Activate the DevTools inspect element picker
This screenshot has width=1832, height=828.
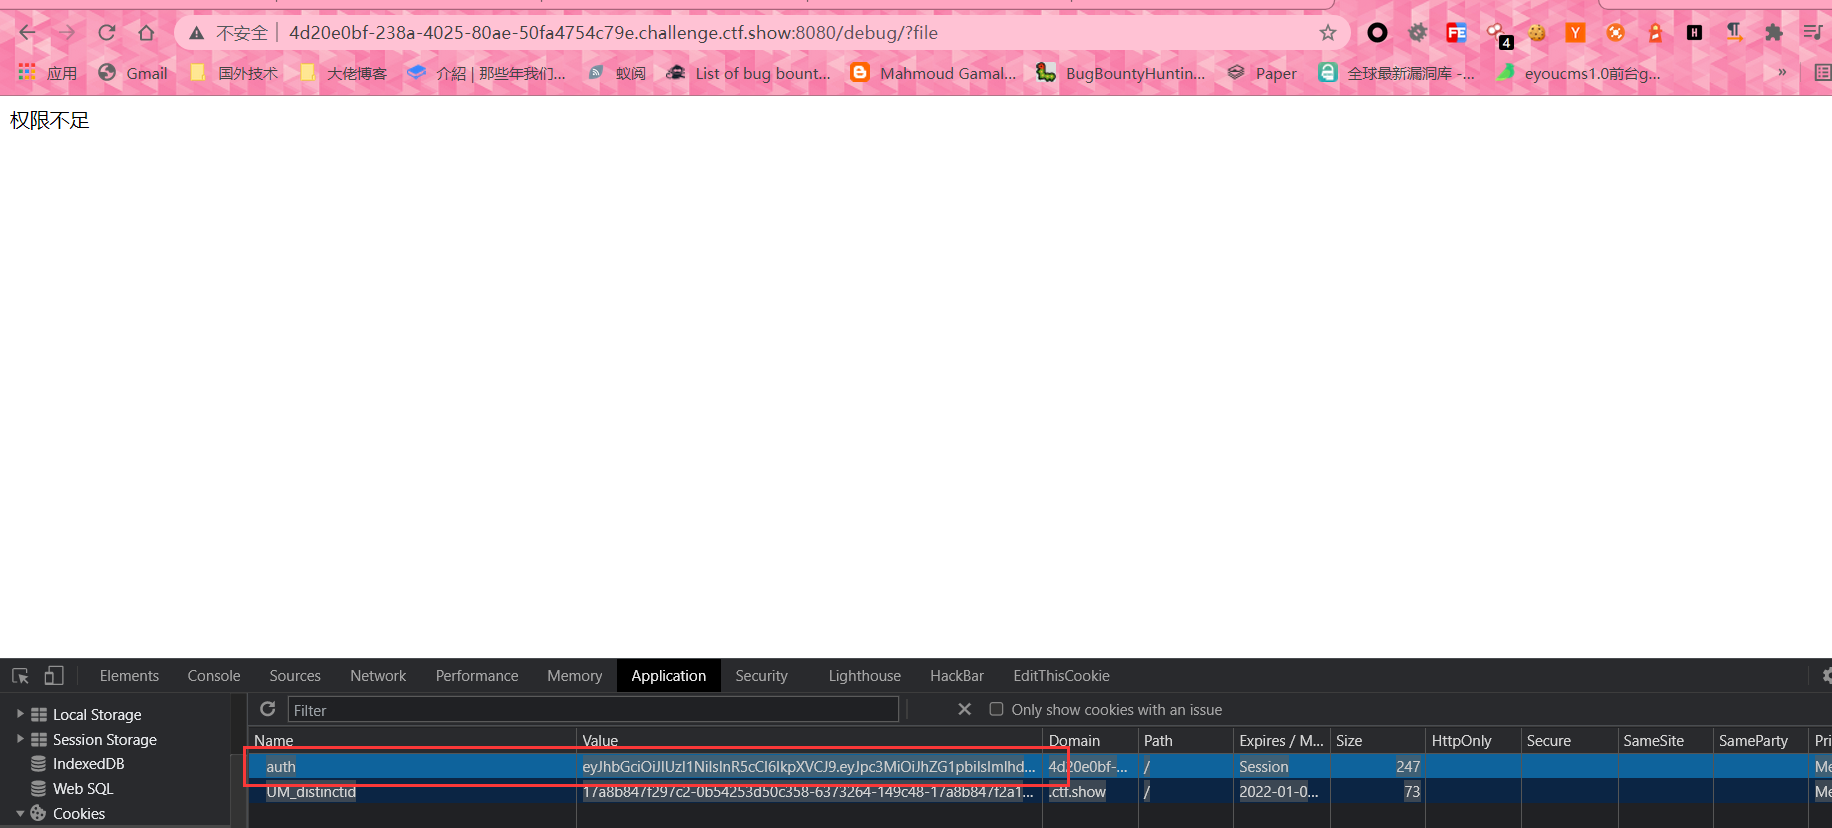[x=20, y=676]
